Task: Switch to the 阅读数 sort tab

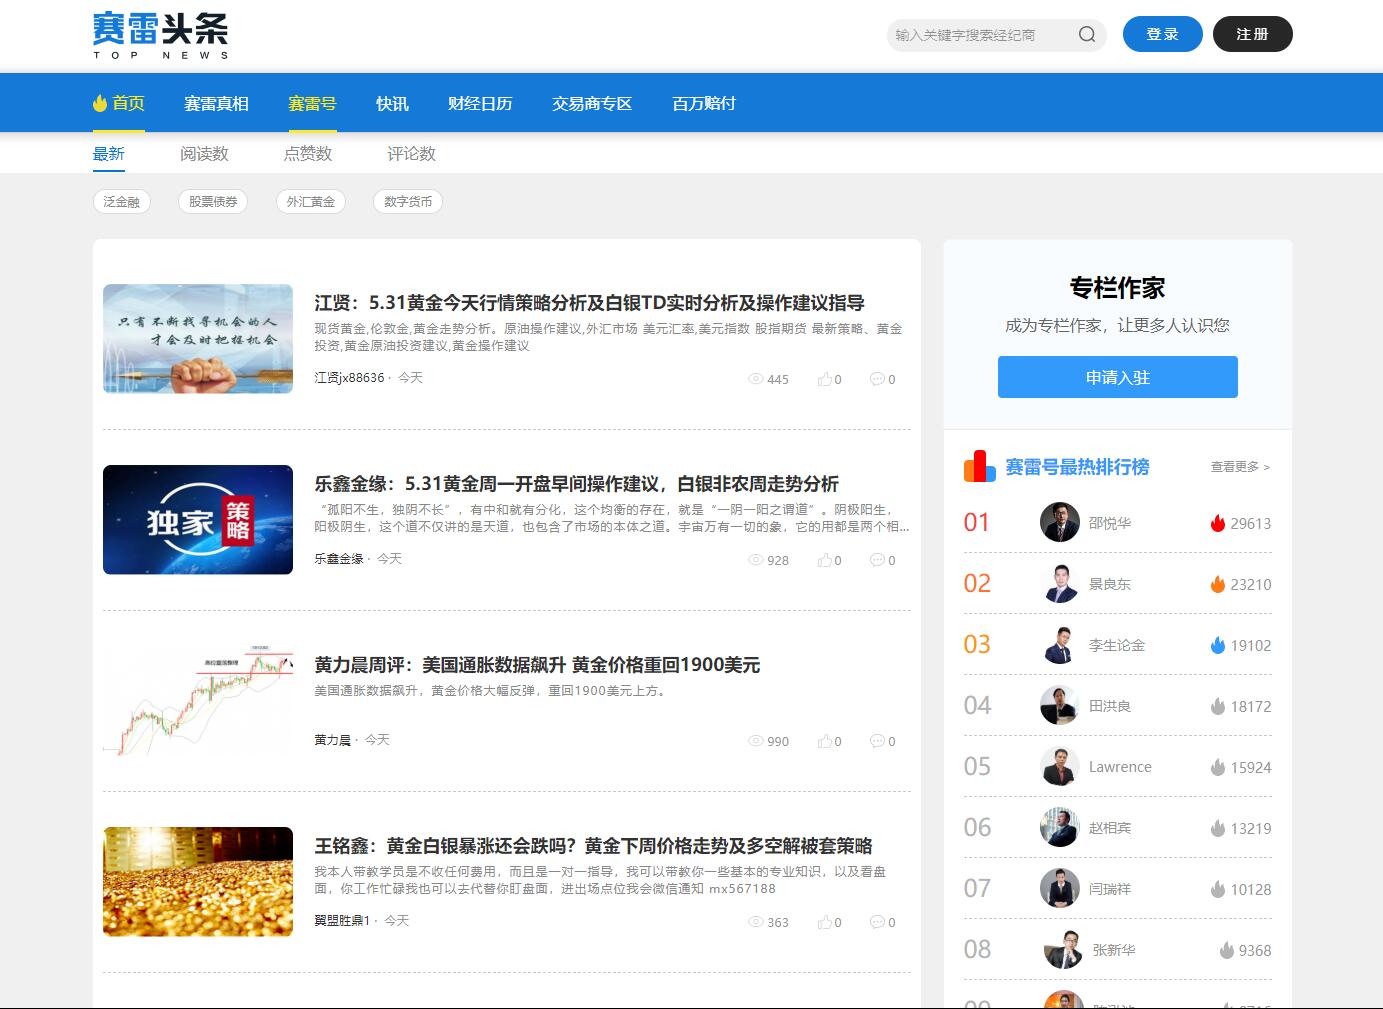Action: 204,154
